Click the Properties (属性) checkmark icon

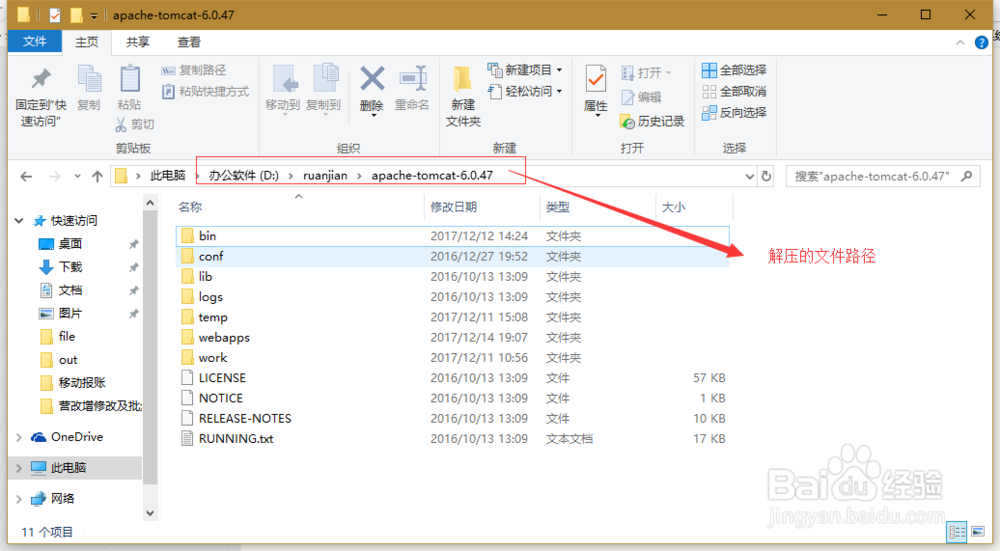596,80
